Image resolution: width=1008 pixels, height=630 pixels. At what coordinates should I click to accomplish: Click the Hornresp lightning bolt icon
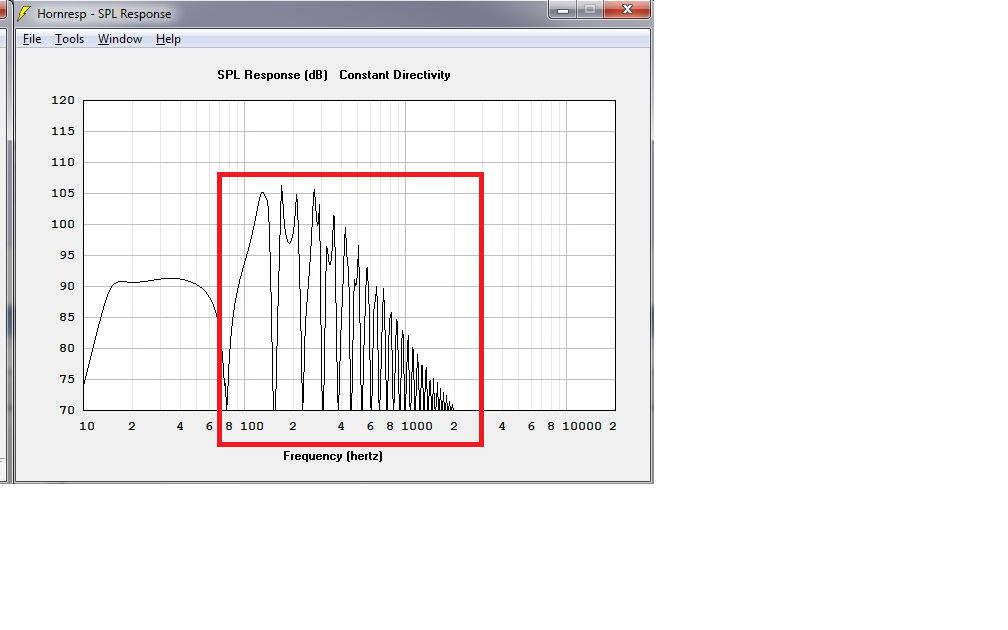pos(24,13)
